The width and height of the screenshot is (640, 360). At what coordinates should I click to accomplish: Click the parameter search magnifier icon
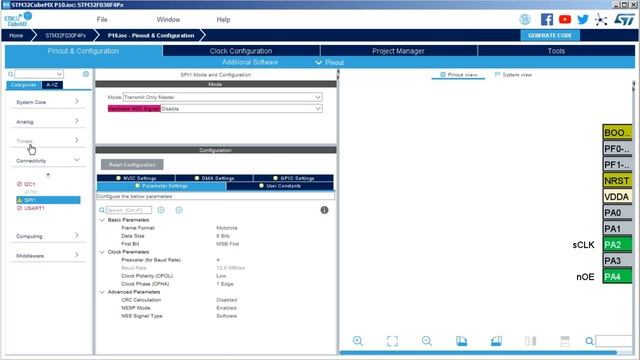(102, 210)
